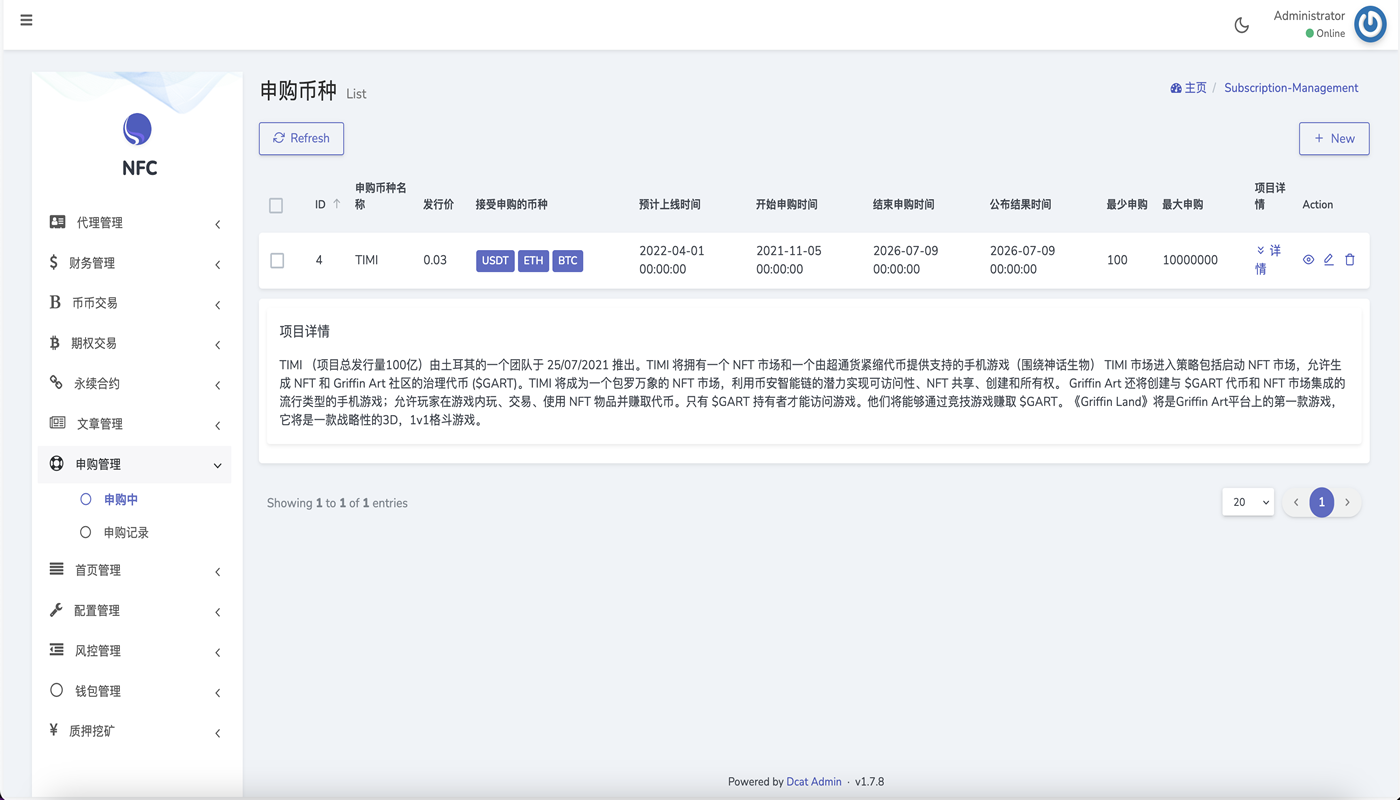Click the 配置管理 wrench icon
1400x800 pixels.
56,609
